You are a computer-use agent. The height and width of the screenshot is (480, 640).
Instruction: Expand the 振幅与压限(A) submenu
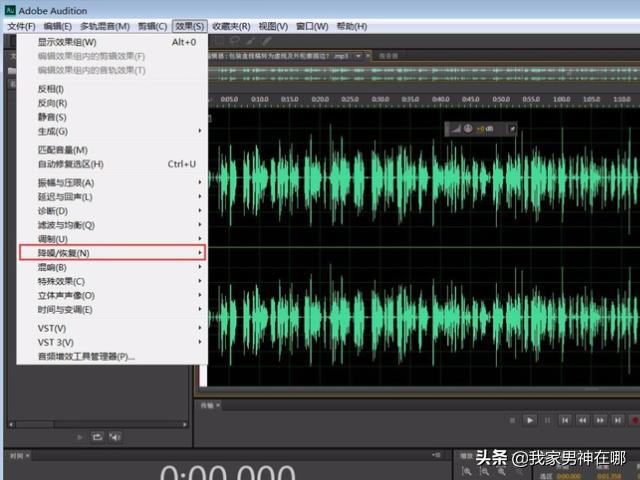(x=112, y=183)
